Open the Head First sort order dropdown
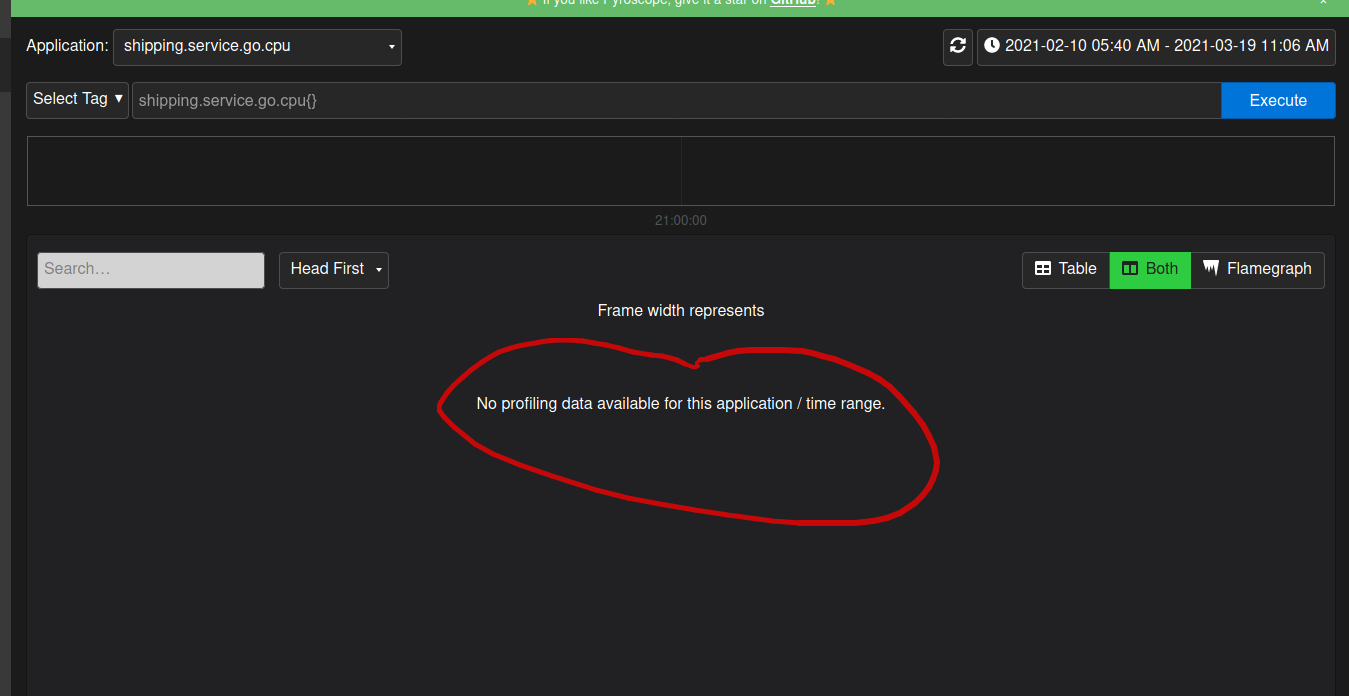 [x=333, y=270]
